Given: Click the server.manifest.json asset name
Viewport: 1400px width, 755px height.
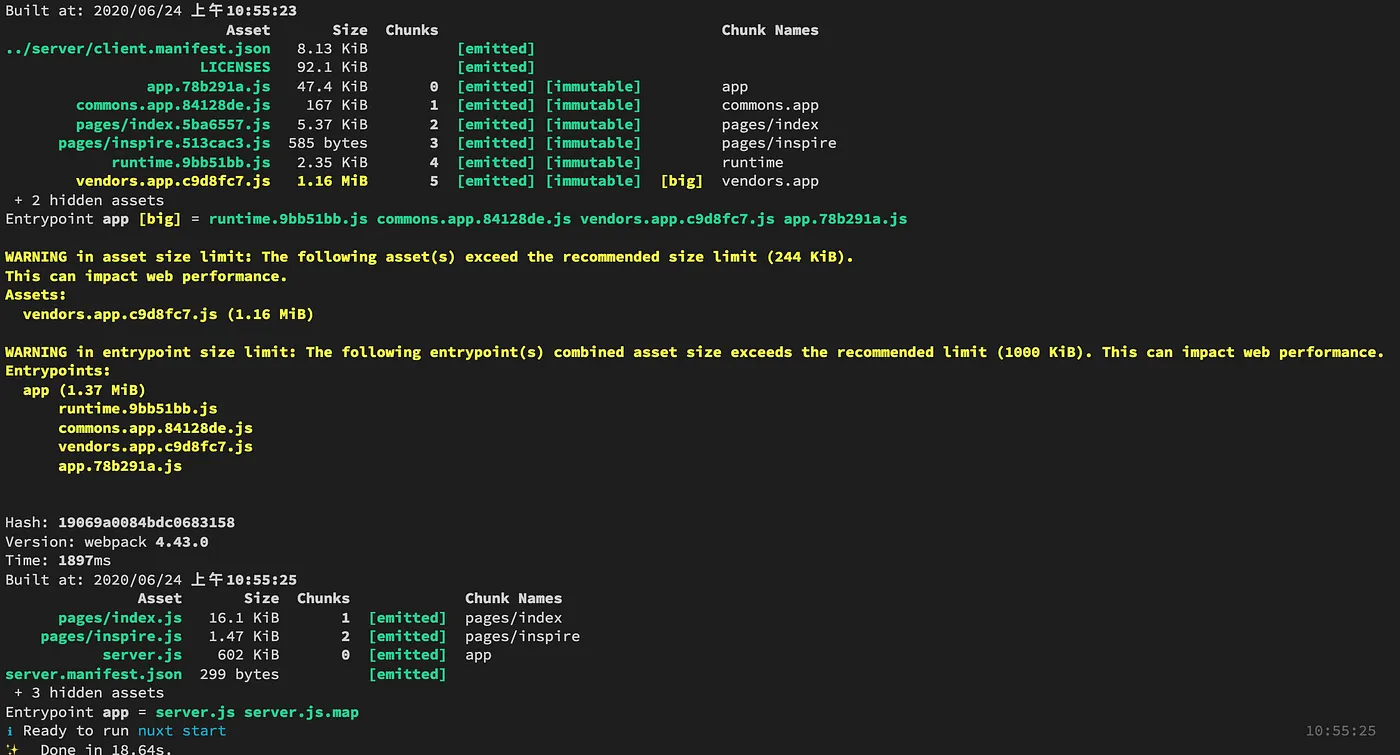Looking at the screenshot, I should pyautogui.click(x=94, y=674).
